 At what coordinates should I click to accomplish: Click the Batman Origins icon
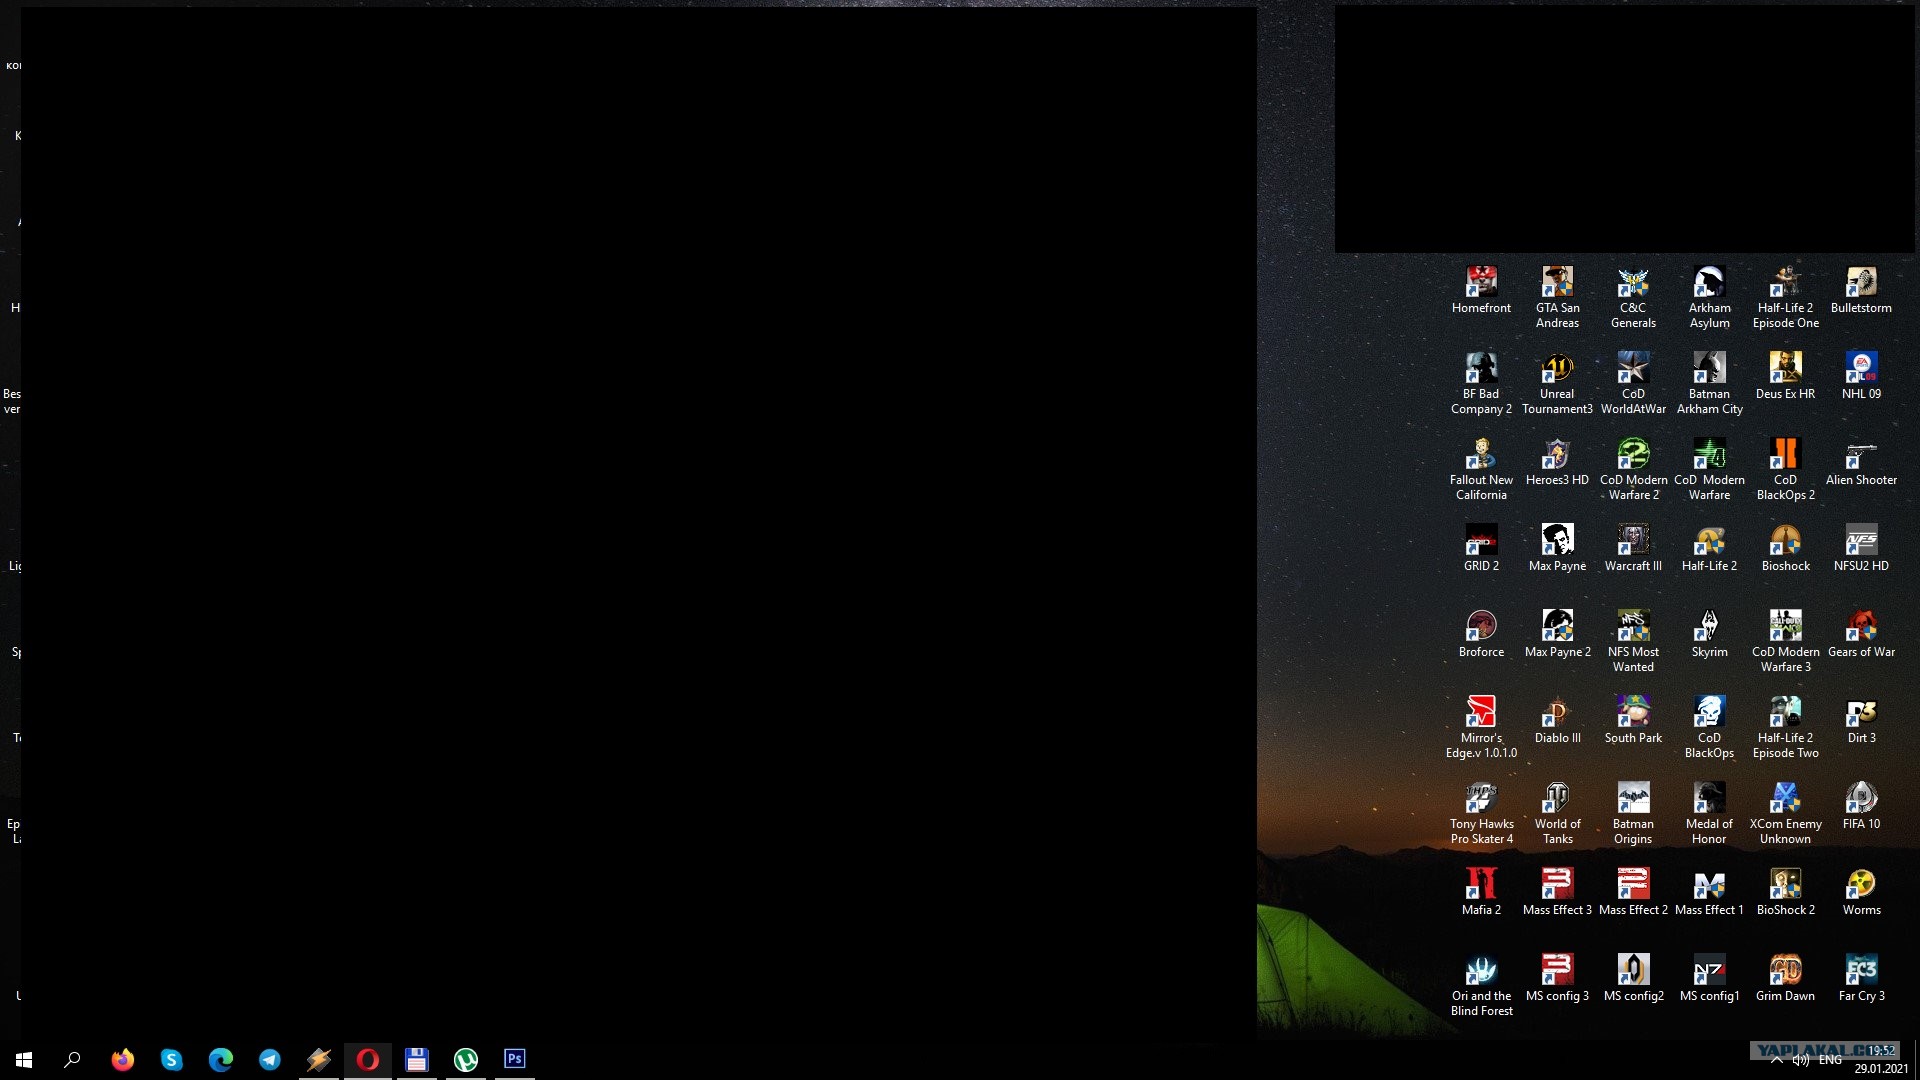1633,813
